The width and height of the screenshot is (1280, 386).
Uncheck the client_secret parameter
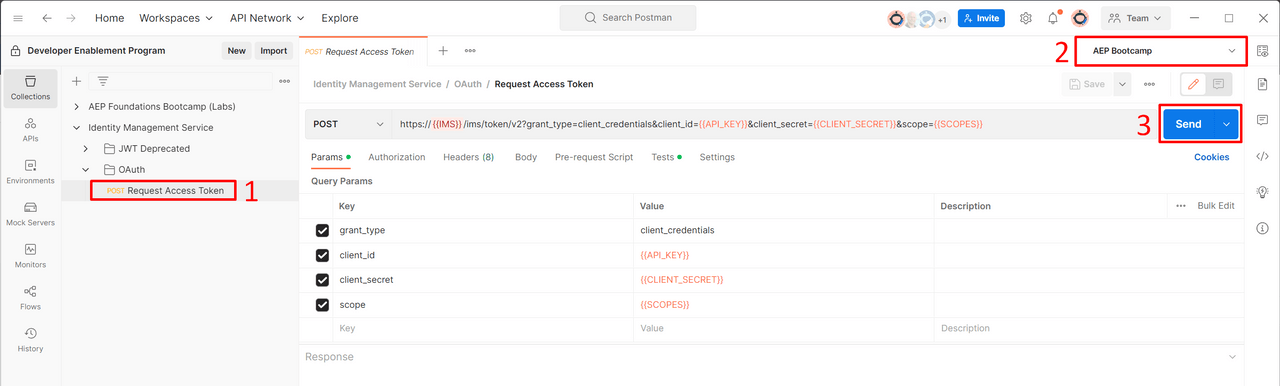pyautogui.click(x=322, y=280)
